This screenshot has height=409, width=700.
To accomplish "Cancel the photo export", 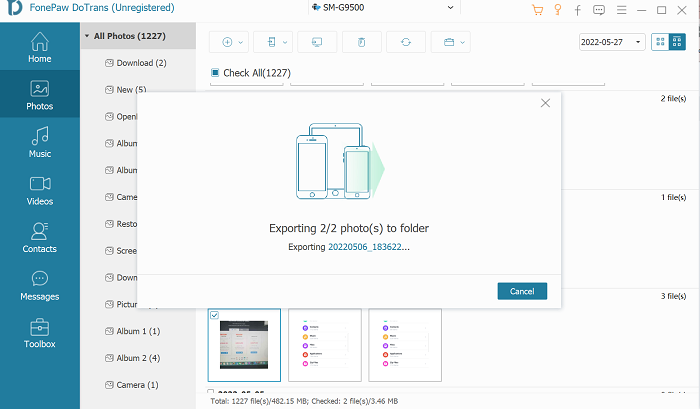I will coord(522,291).
